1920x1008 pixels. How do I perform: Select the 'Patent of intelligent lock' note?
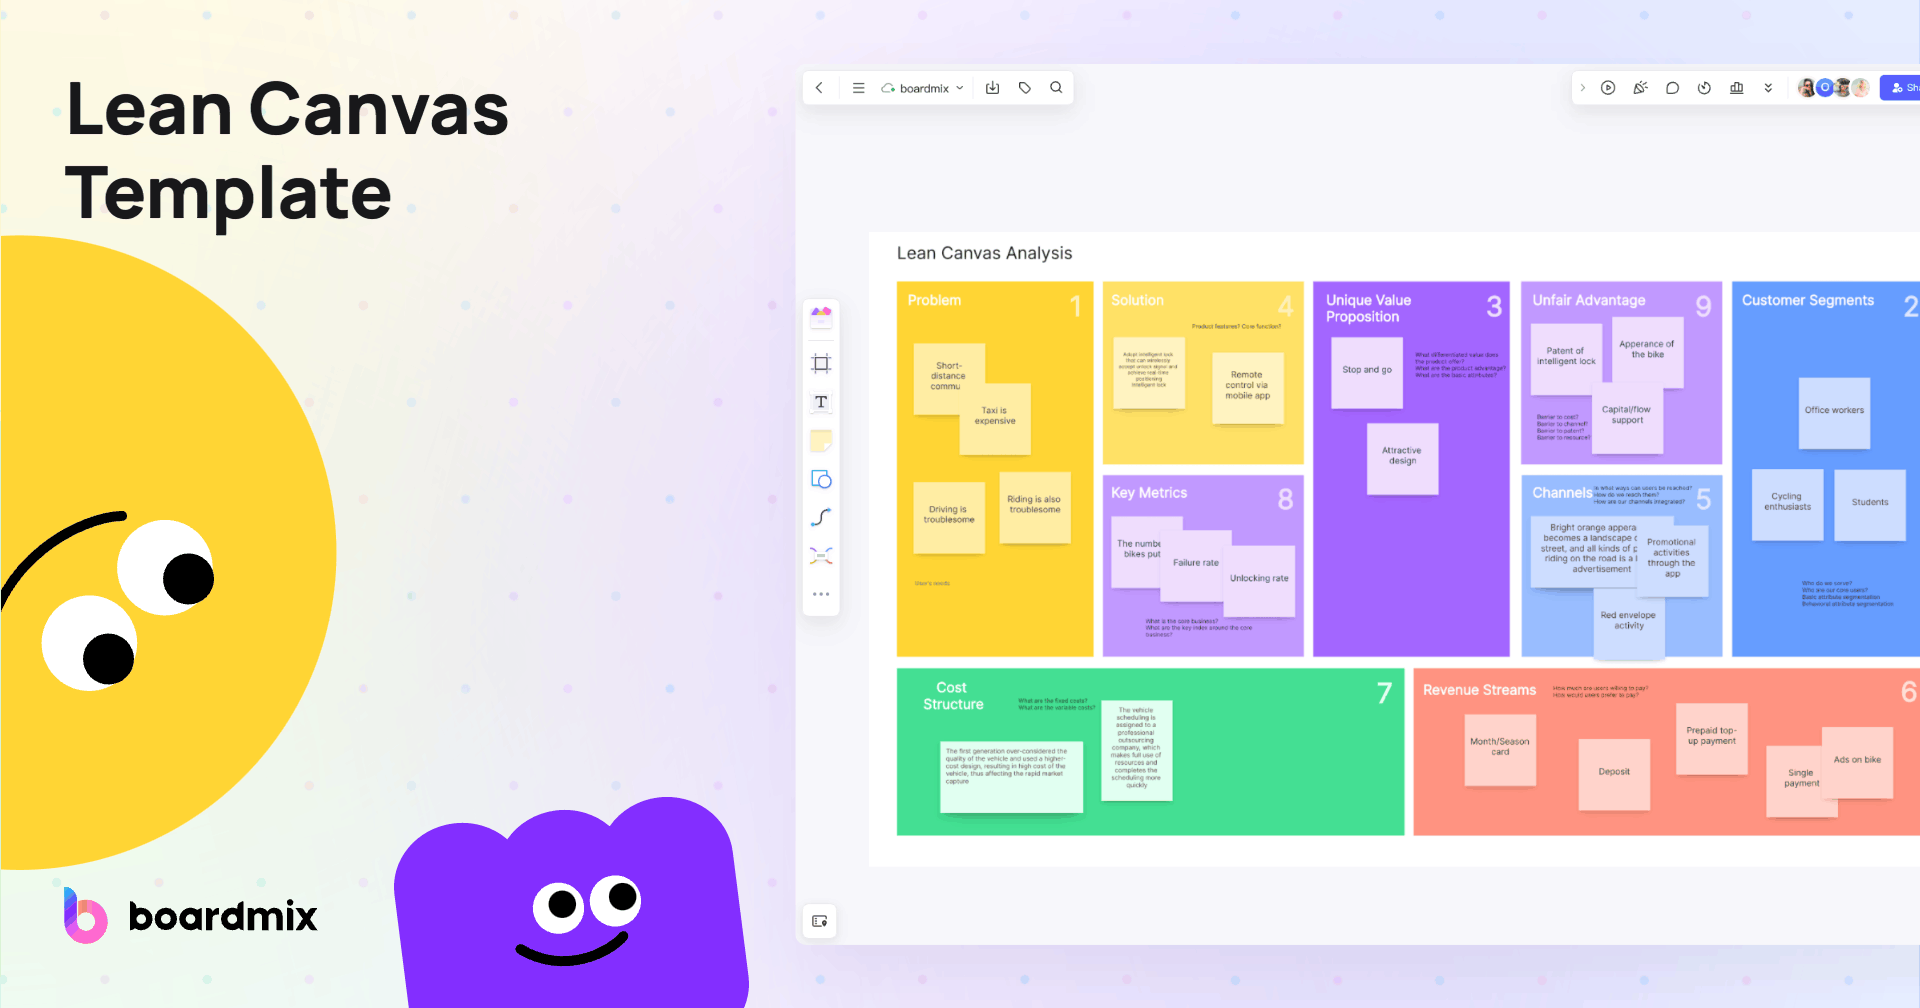click(1566, 359)
